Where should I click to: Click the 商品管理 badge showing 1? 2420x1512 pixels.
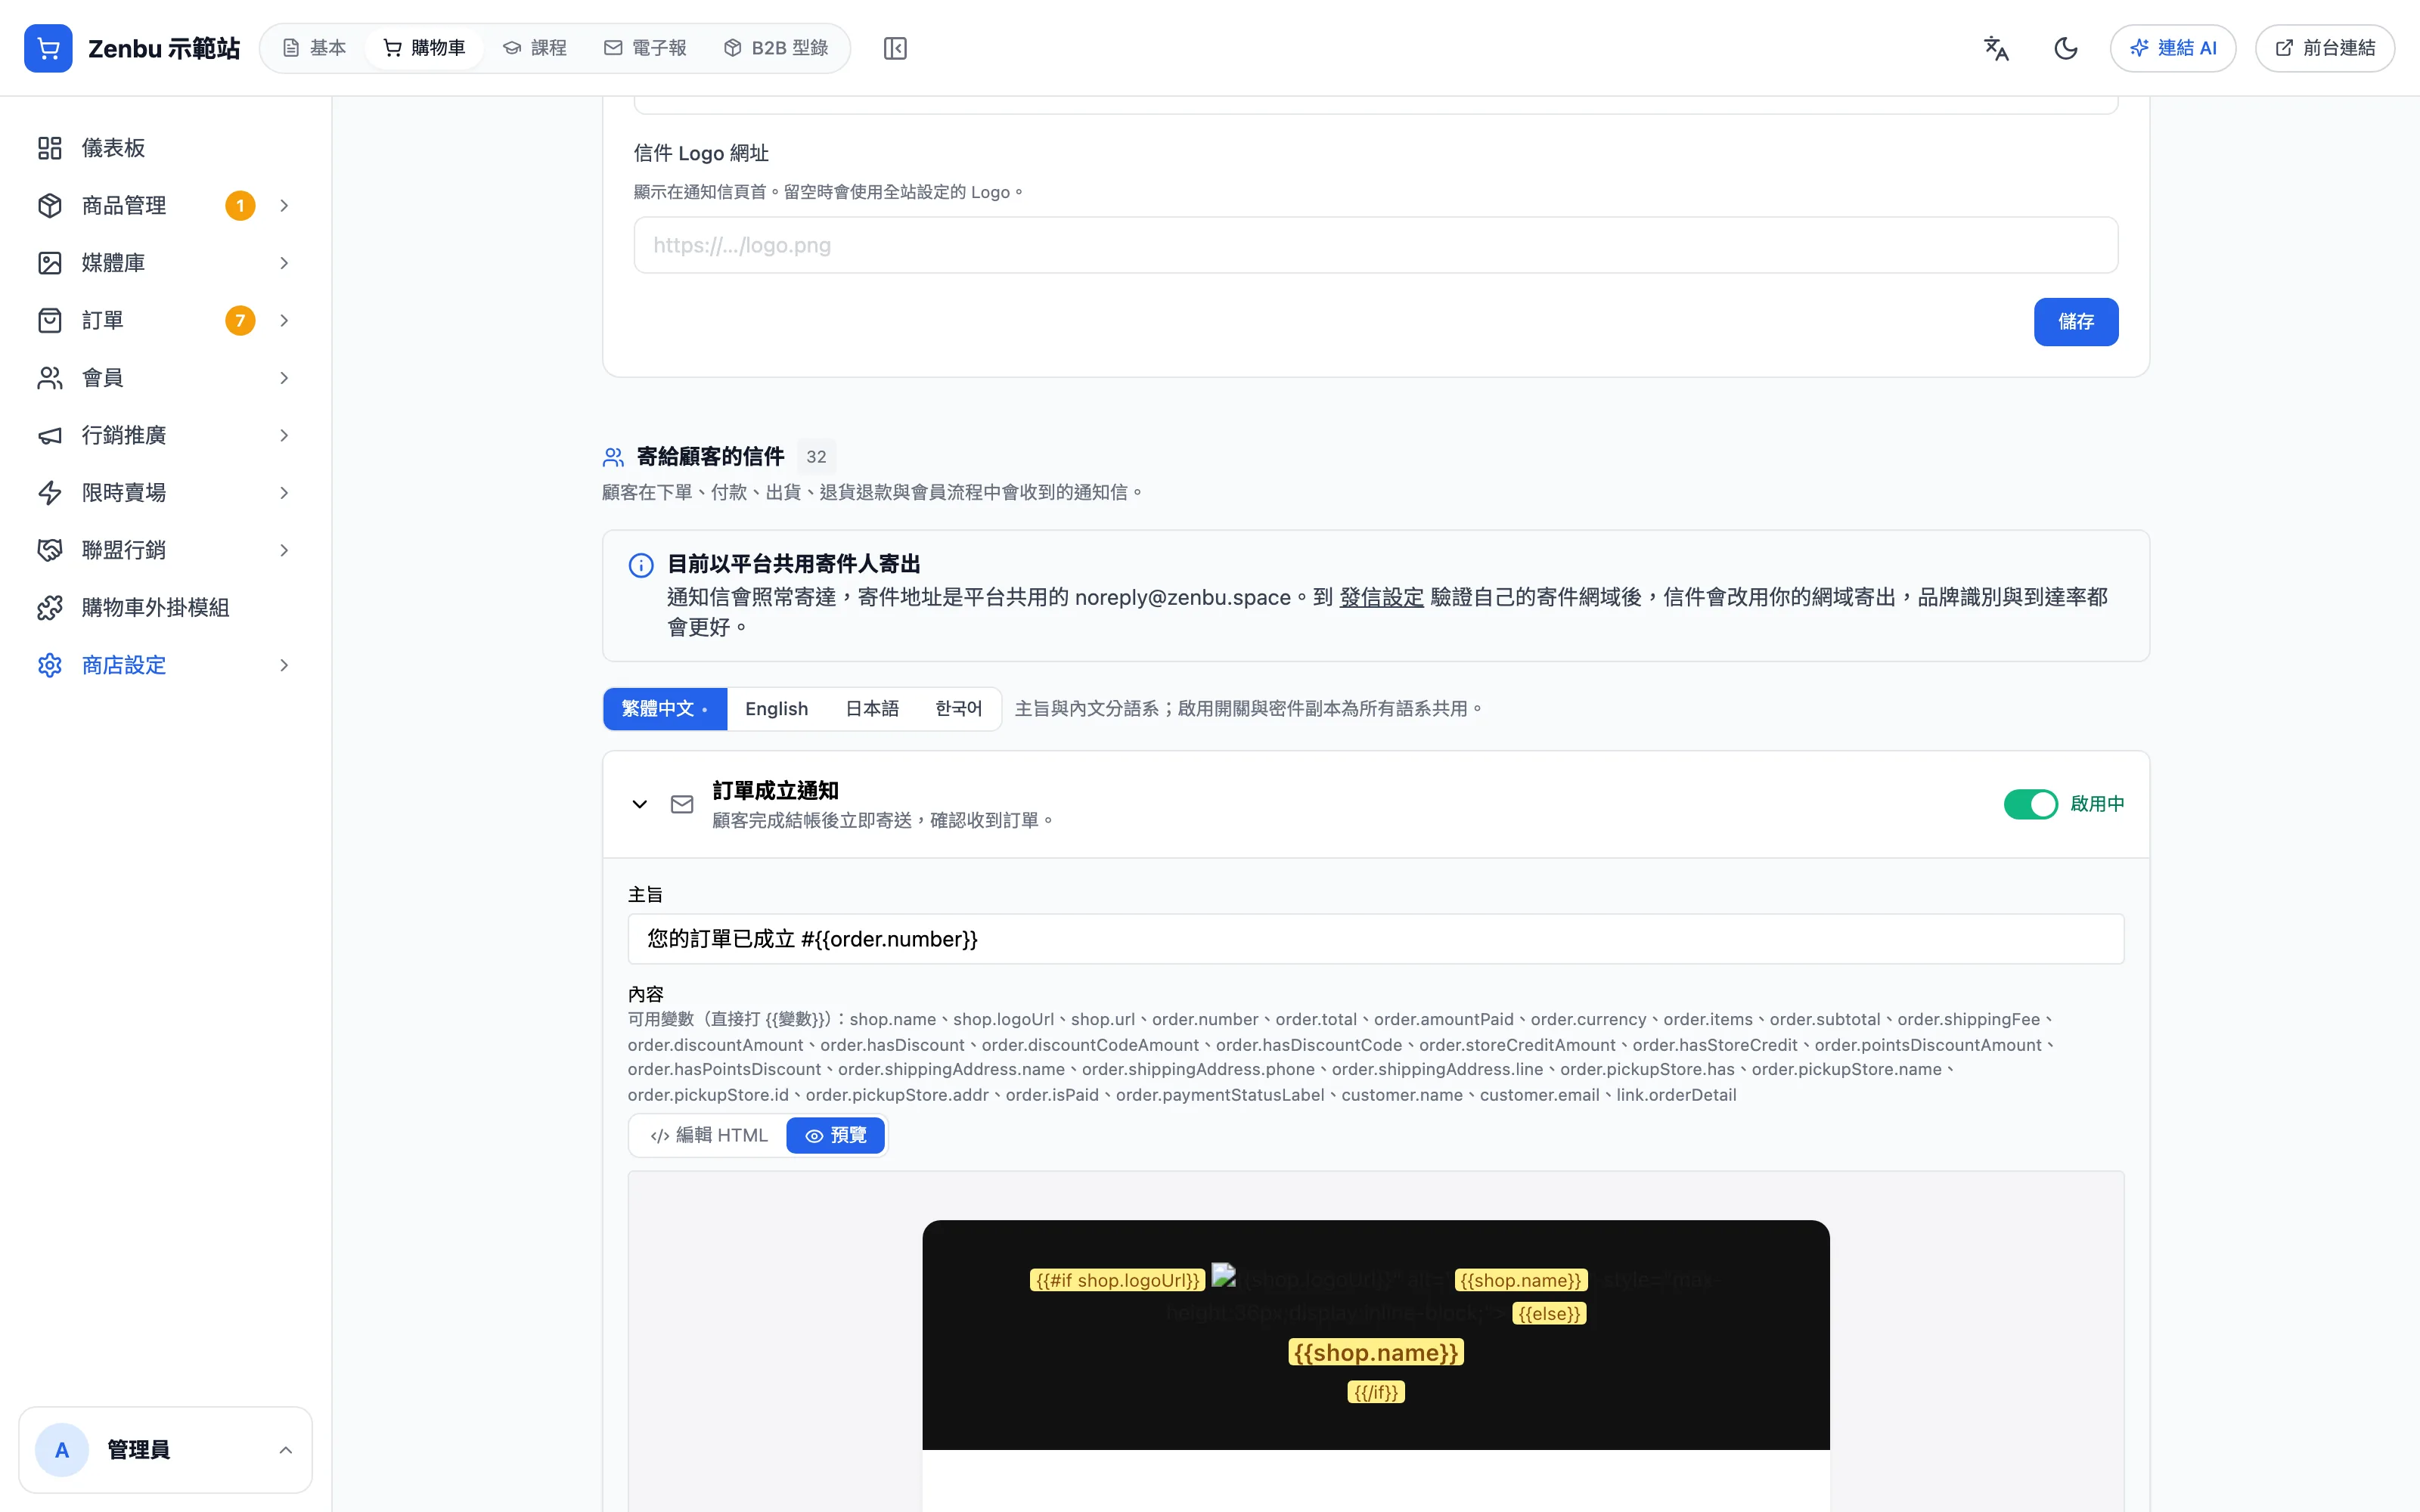240,206
